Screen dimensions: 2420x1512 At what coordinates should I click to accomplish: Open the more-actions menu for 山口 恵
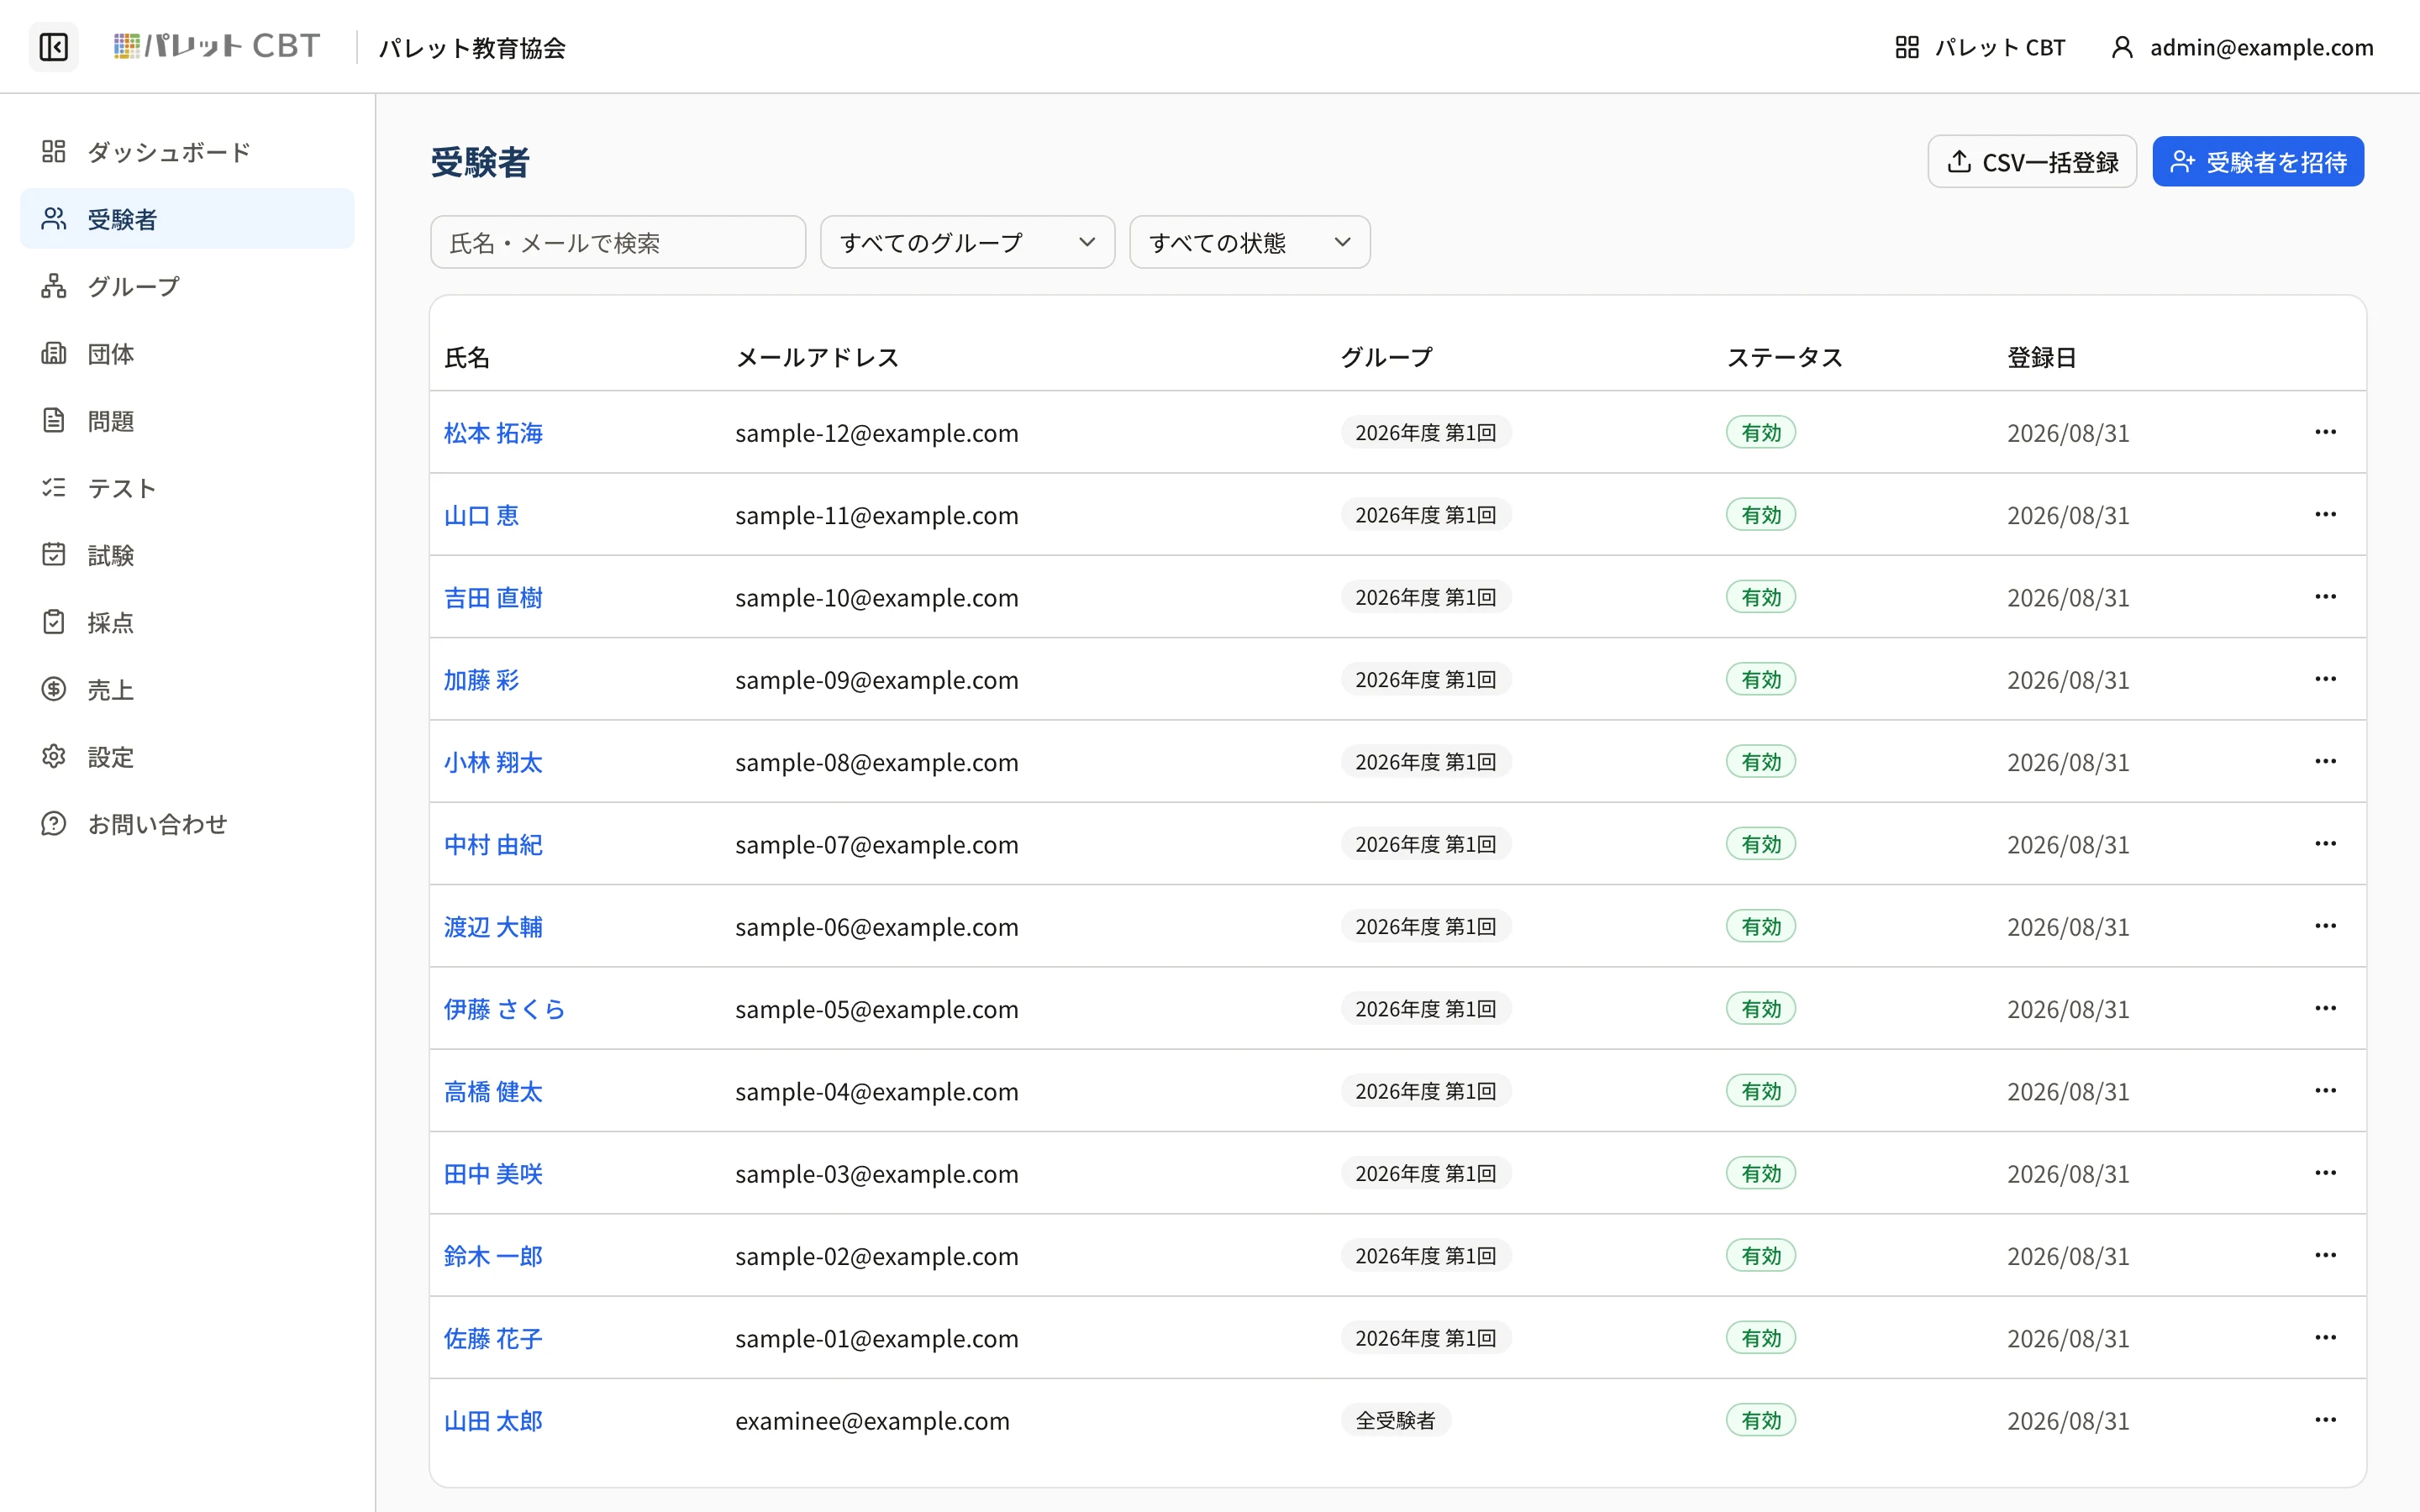click(2326, 514)
